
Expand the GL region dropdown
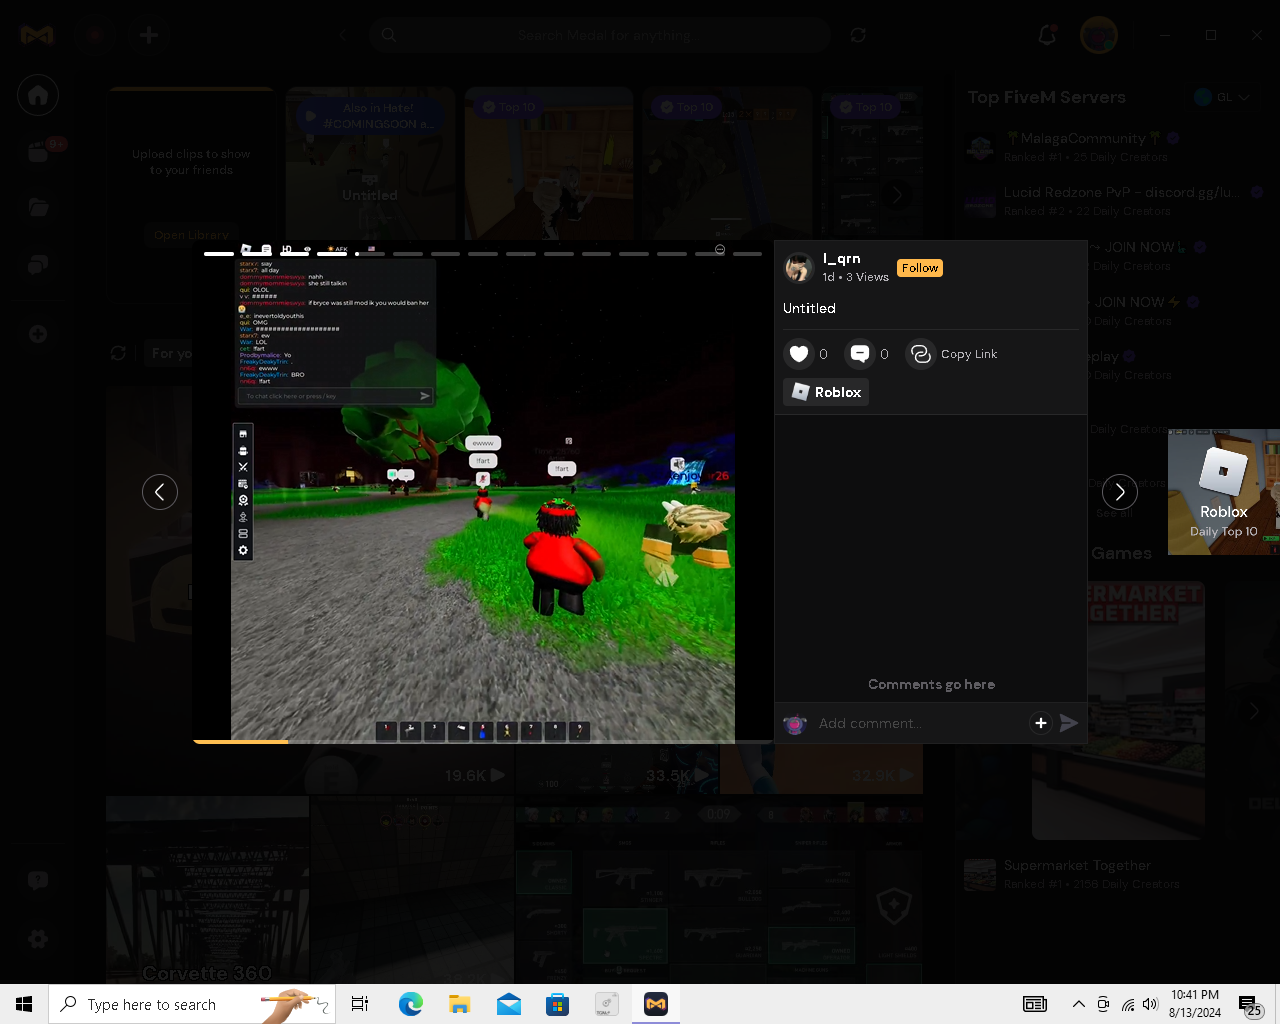tap(1222, 97)
